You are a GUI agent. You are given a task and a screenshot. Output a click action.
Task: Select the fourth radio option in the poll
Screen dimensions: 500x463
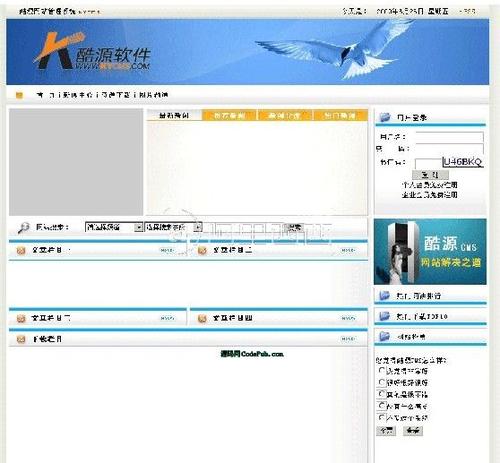coord(382,405)
